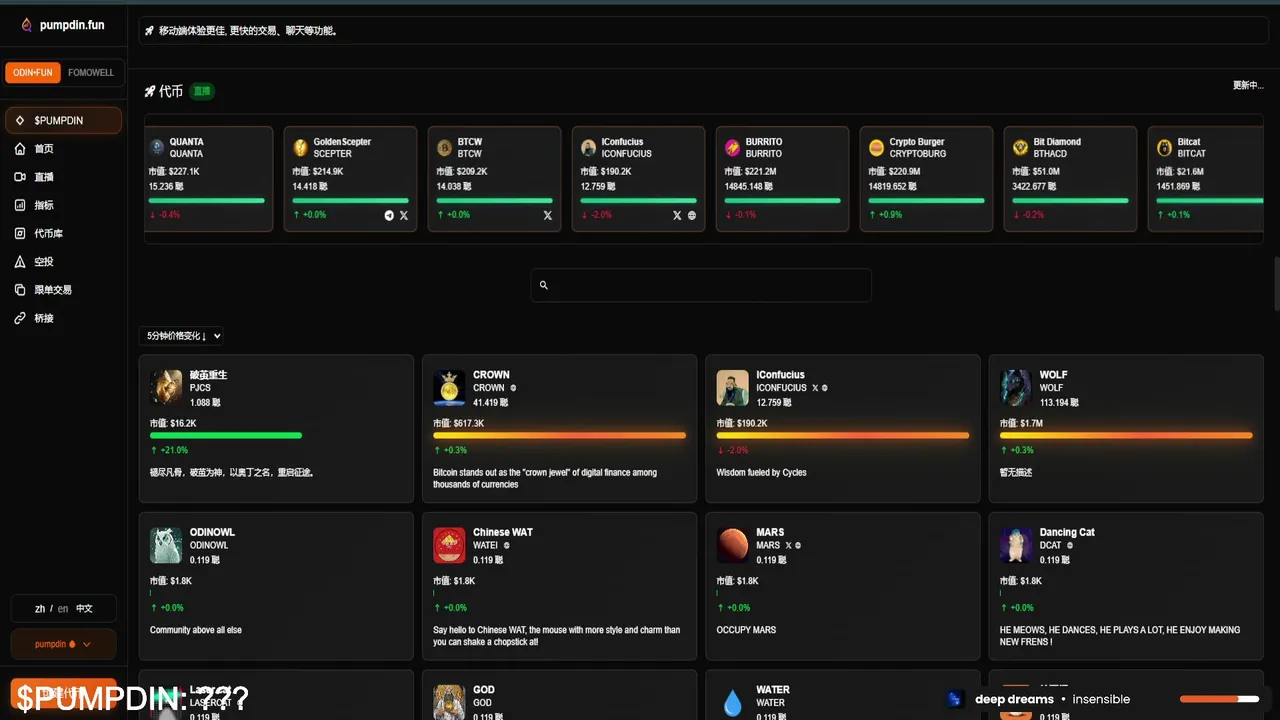1280x720 pixels.
Task: Focus the token search input field
Action: 701,285
